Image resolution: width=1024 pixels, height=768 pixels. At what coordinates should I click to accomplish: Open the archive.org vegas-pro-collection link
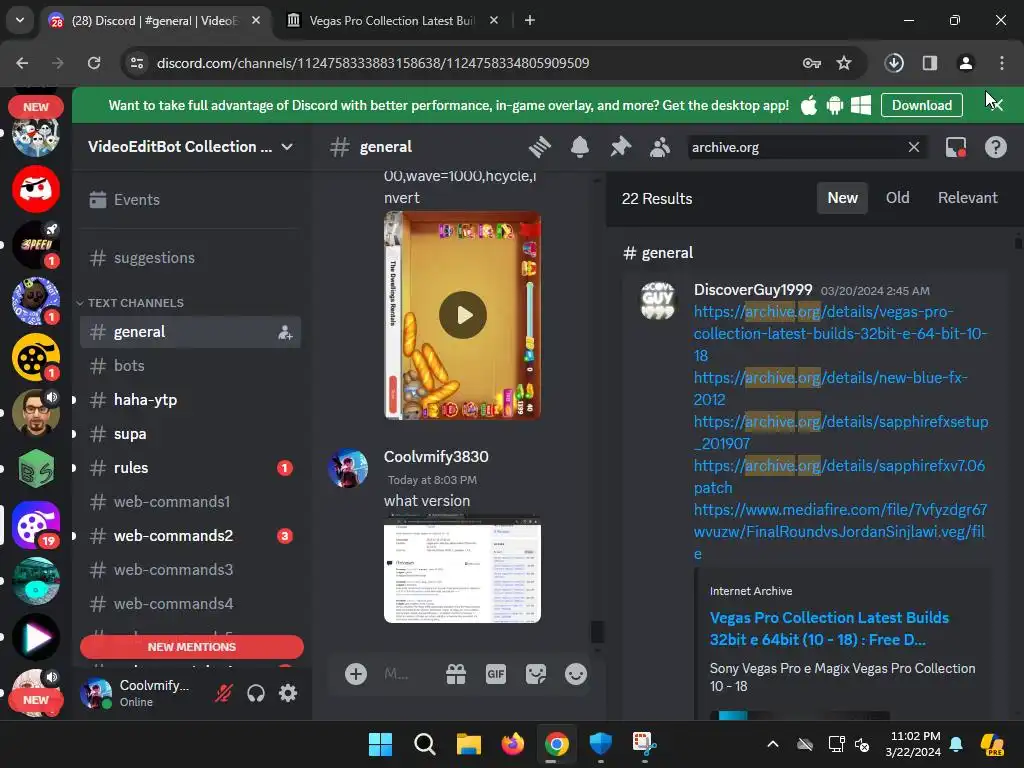(840, 334)
